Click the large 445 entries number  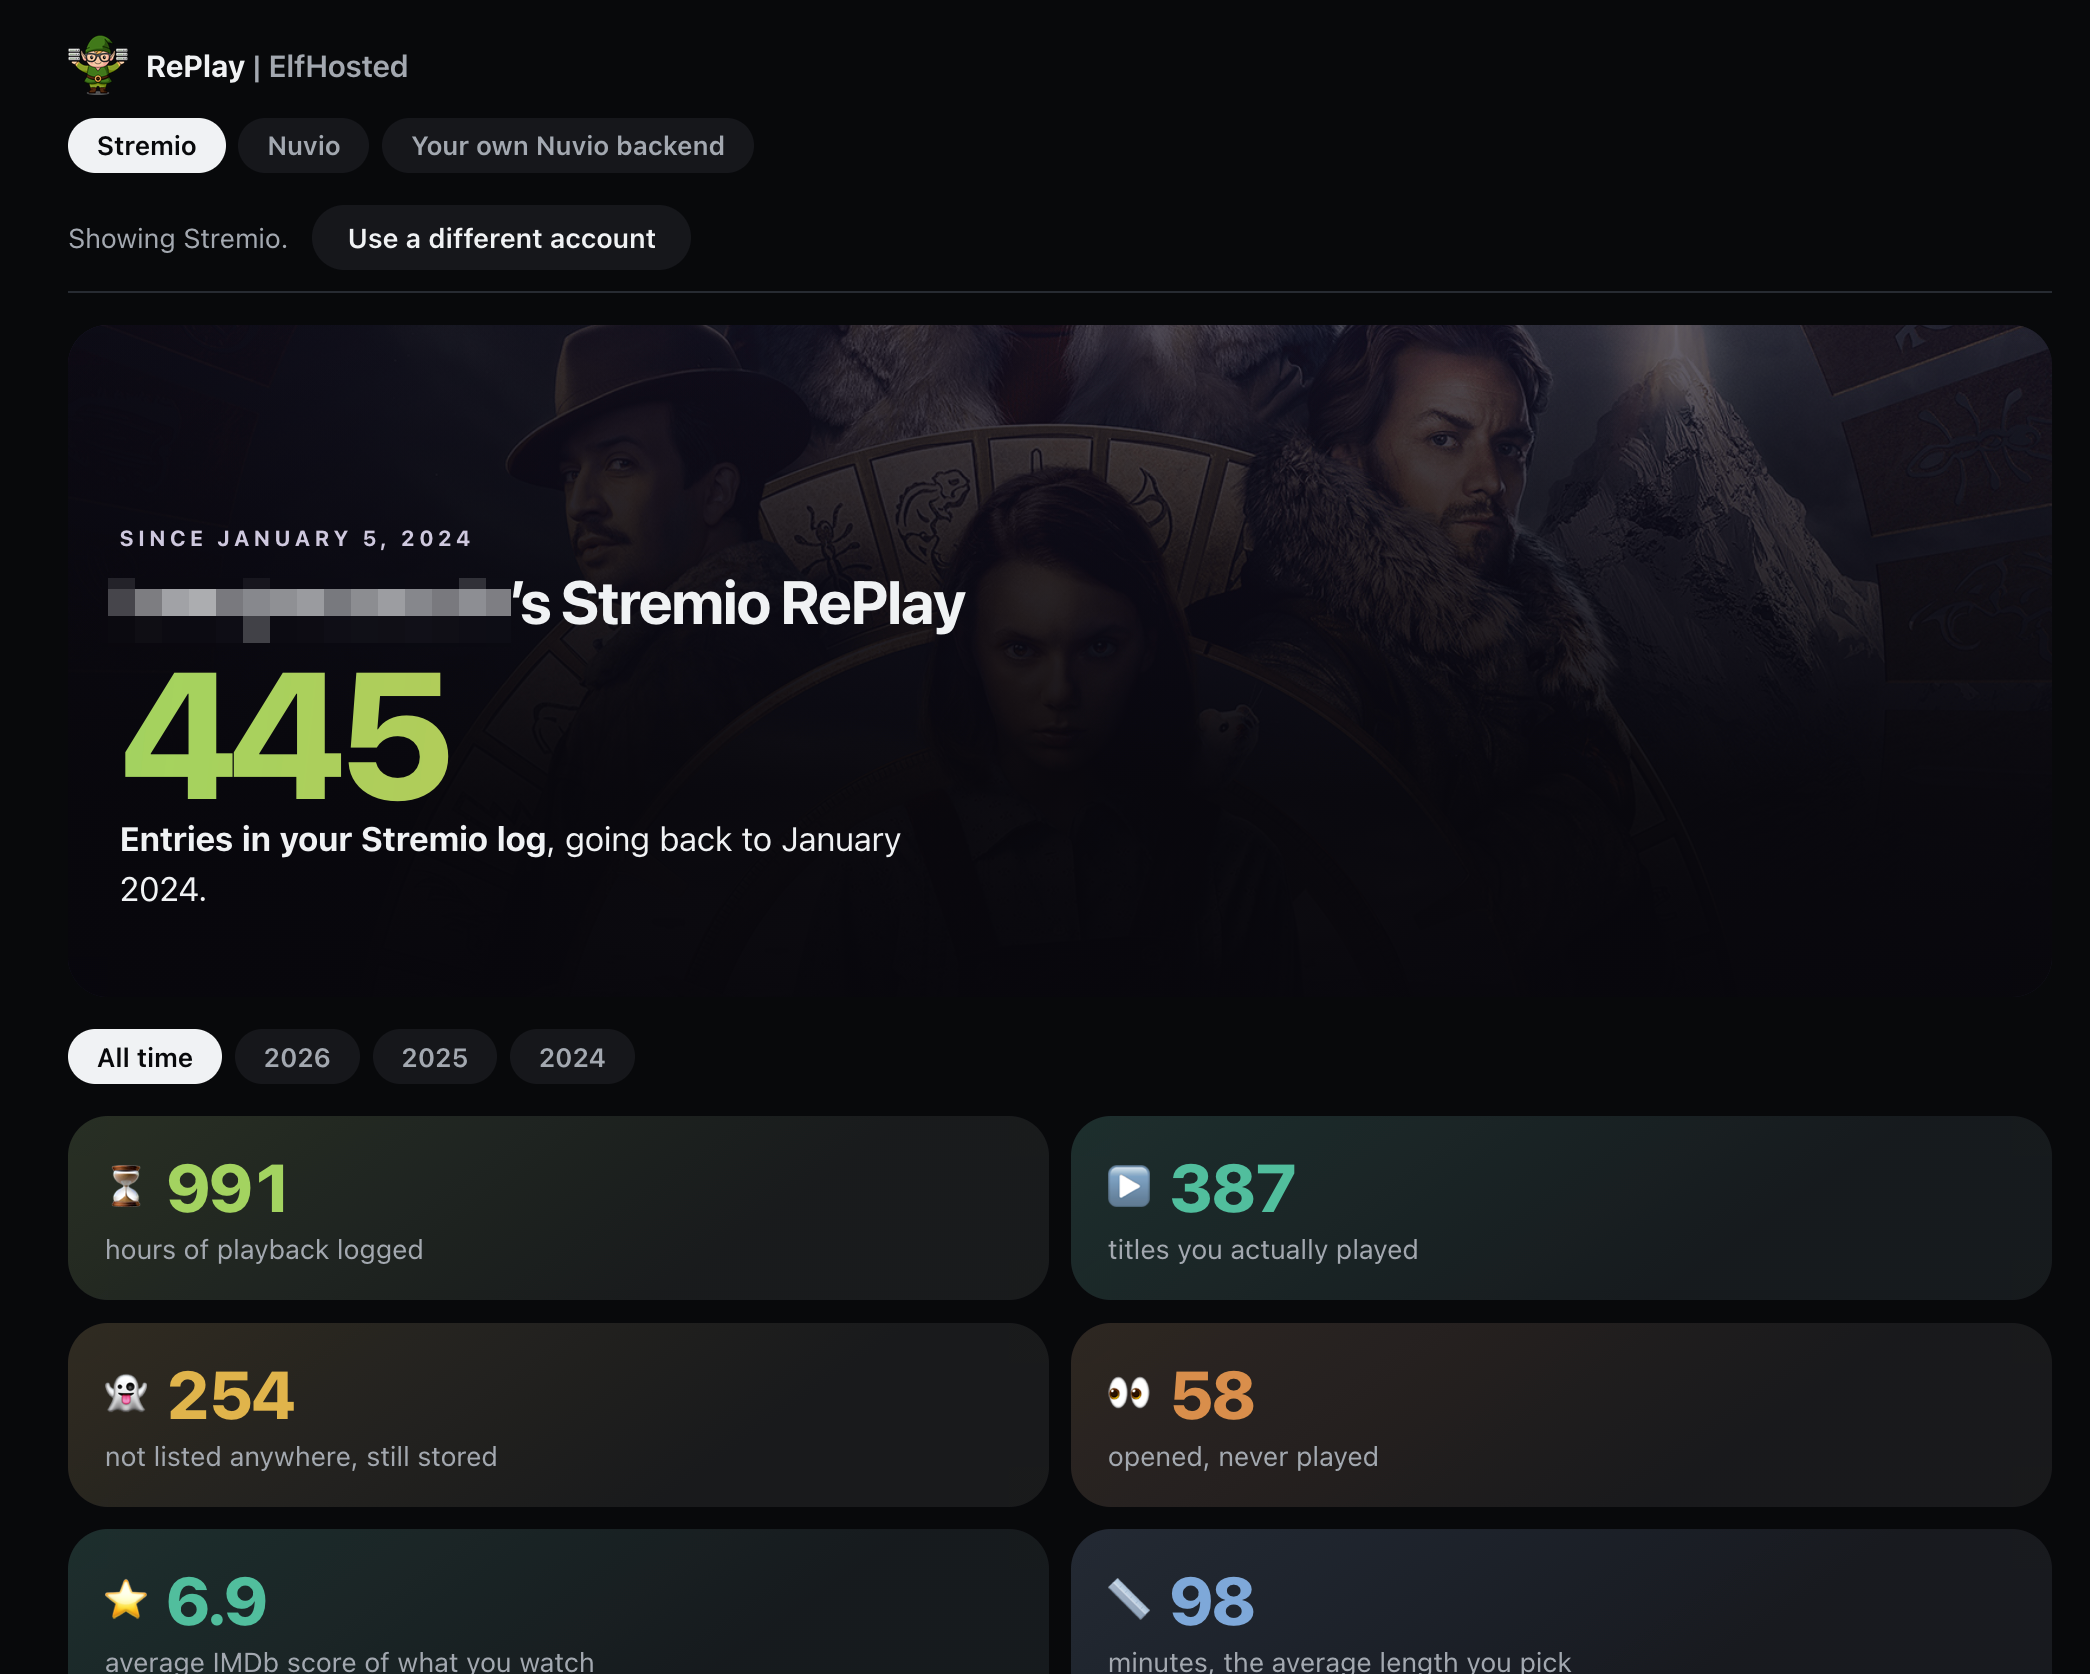285,737
